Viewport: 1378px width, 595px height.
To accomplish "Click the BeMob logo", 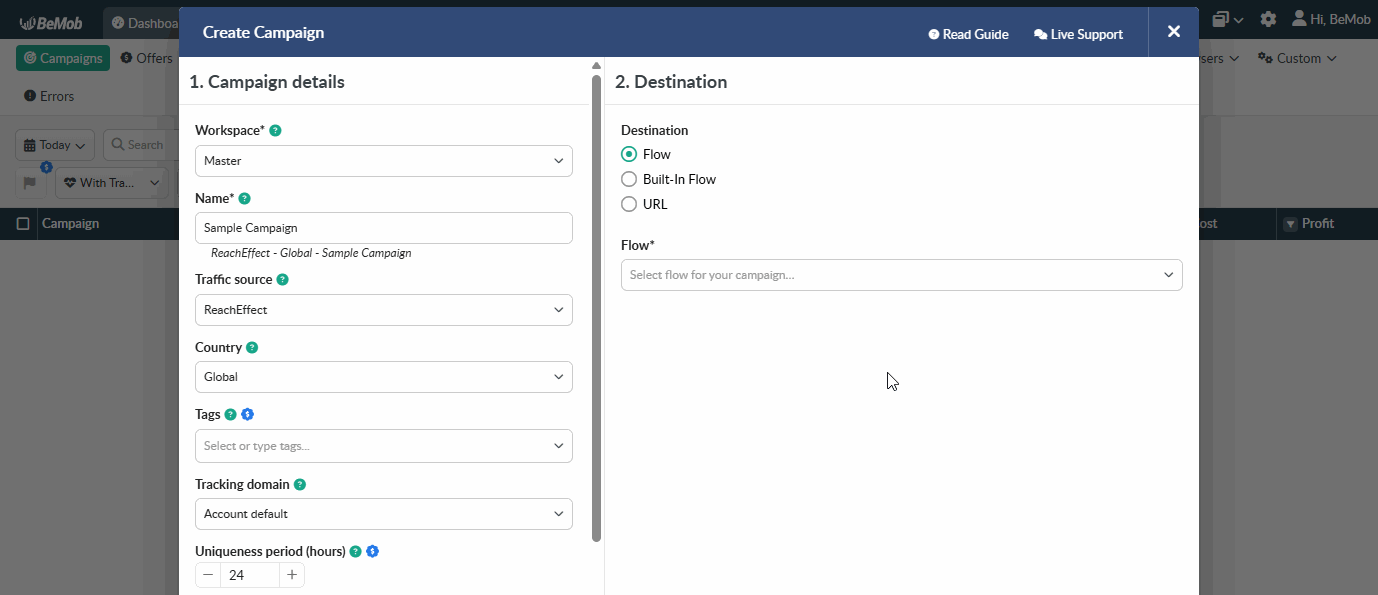I will 50,22.
